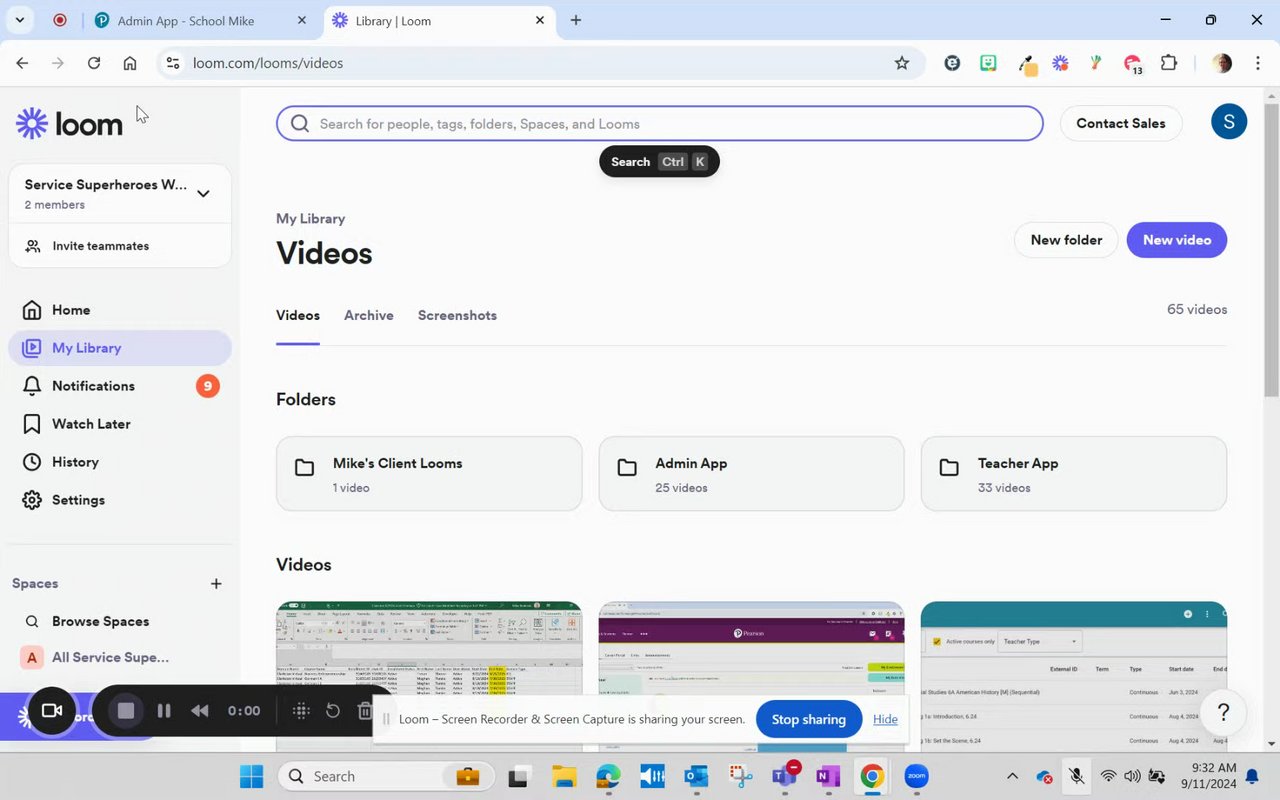Switch to the Videos tab
The height and width of the screenshot is (800, 1280).
[298, 315]
